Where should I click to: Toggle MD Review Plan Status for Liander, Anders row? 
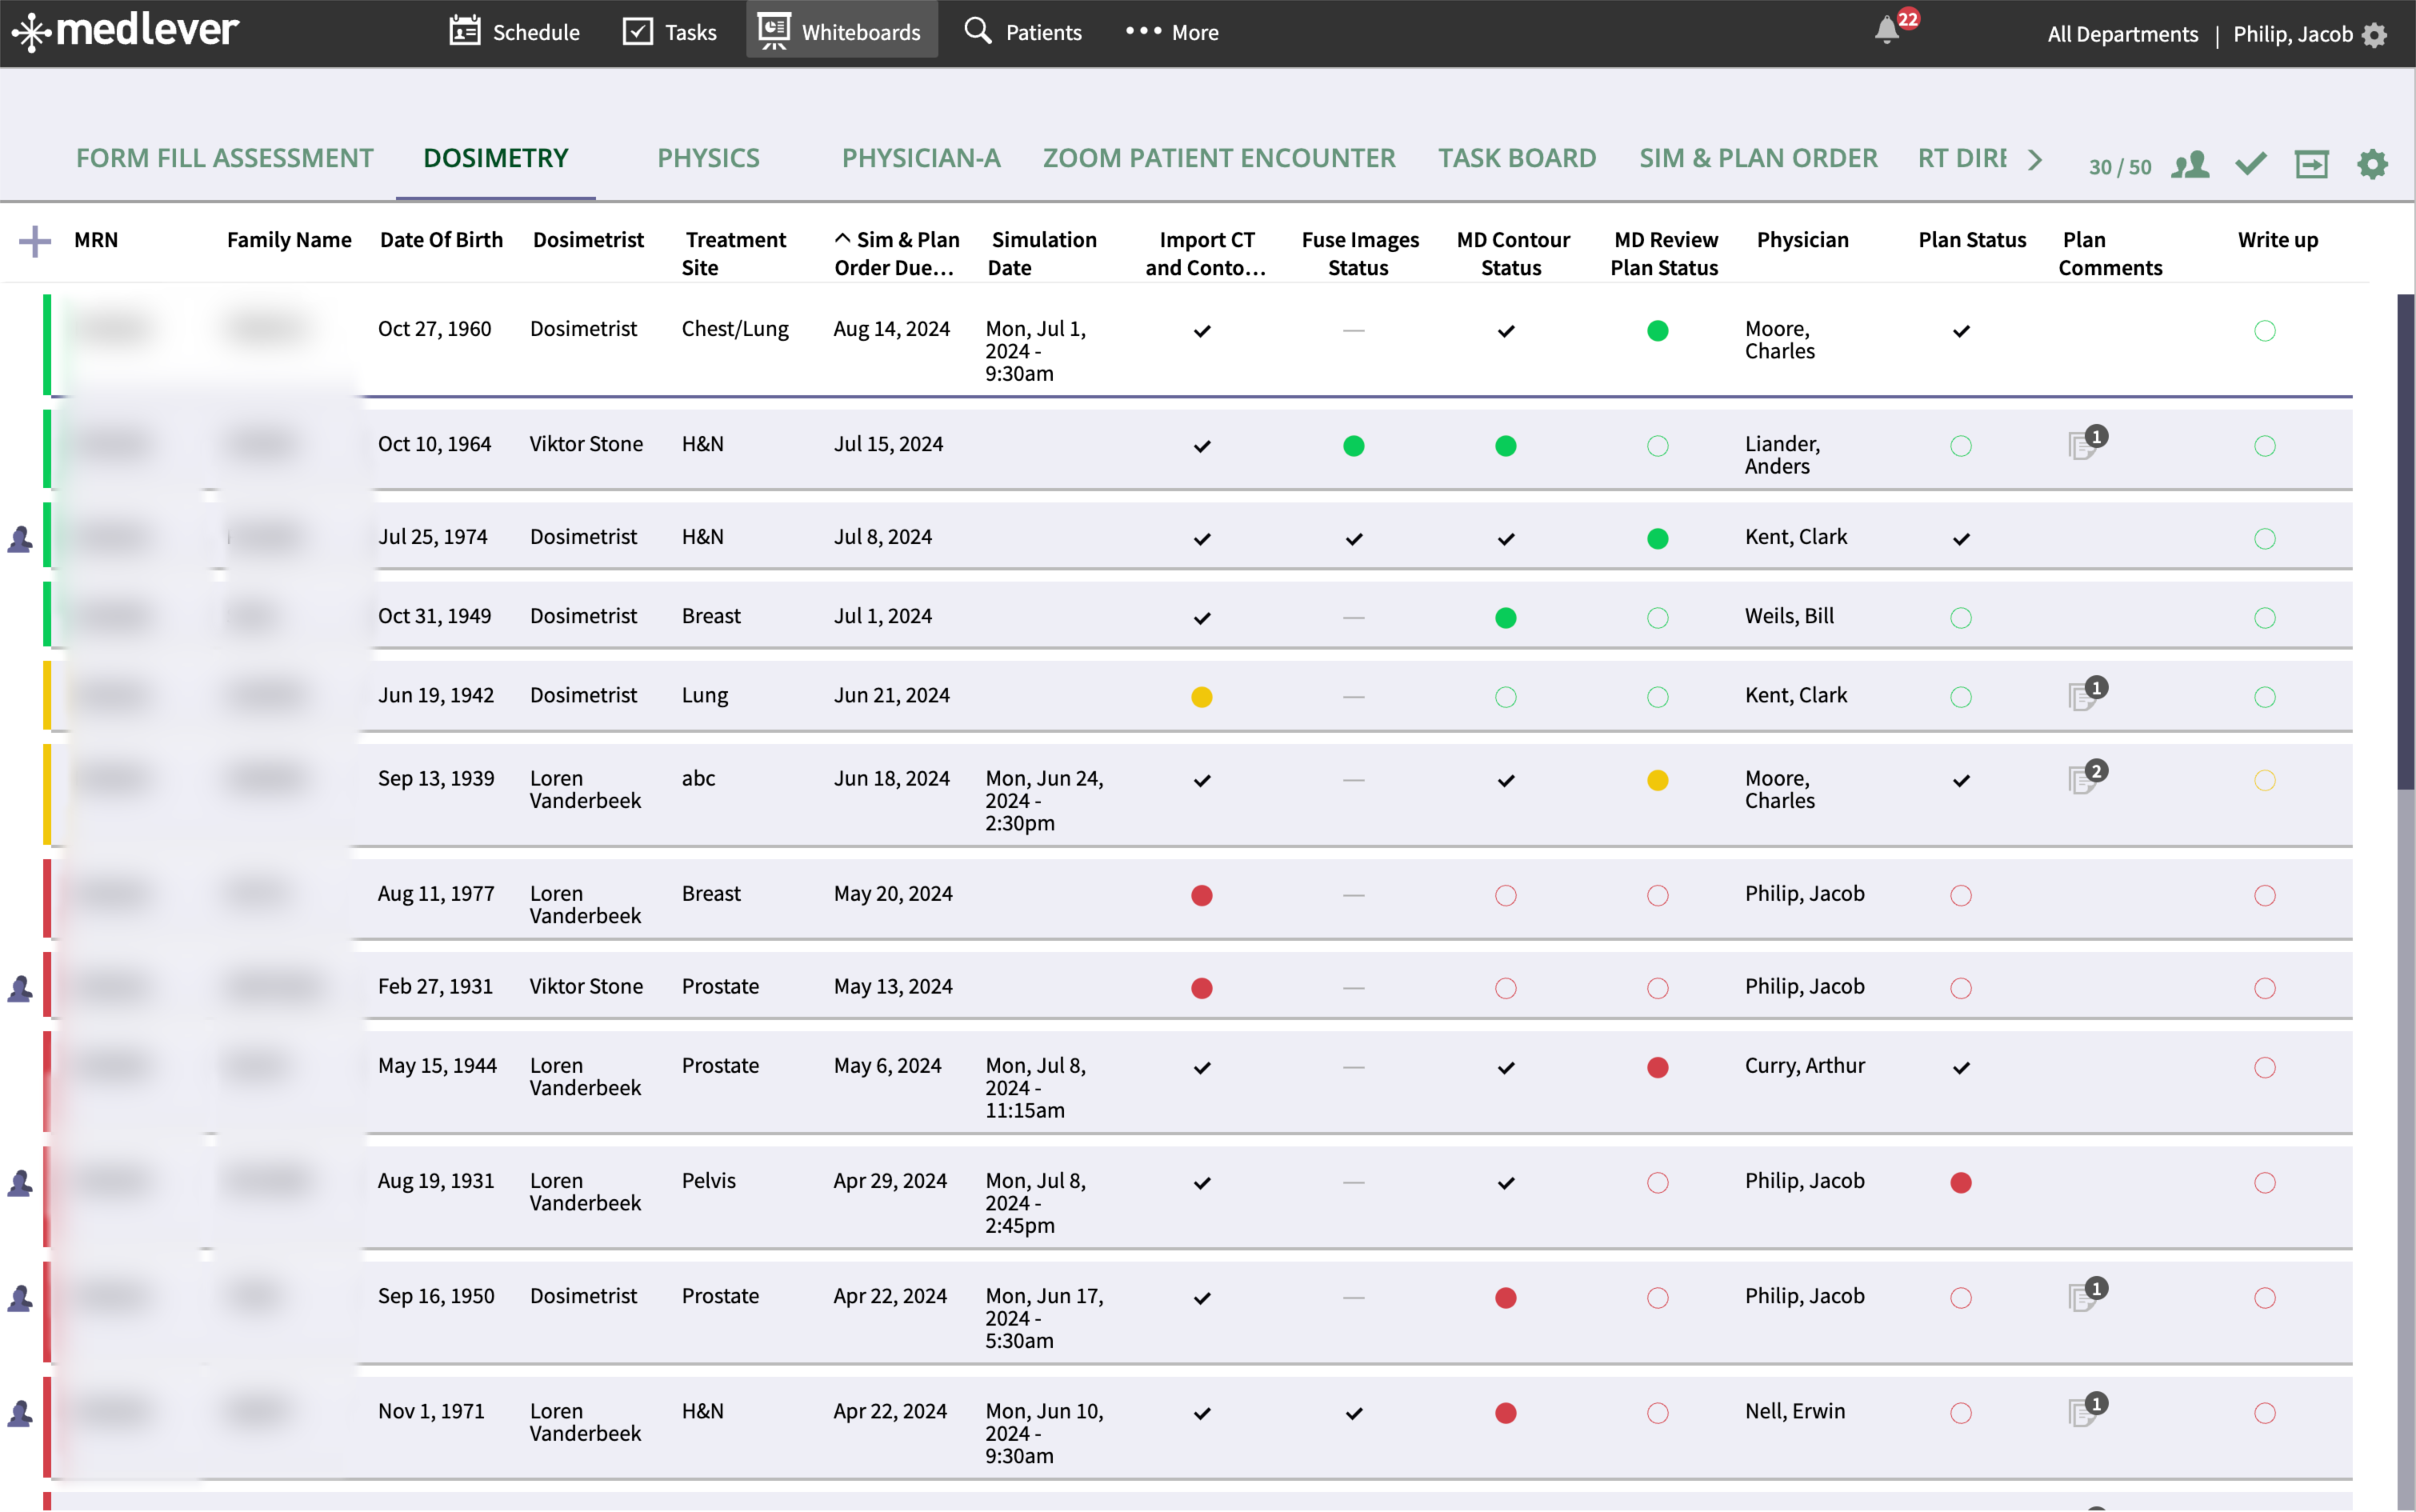(x=1657, y=446)
